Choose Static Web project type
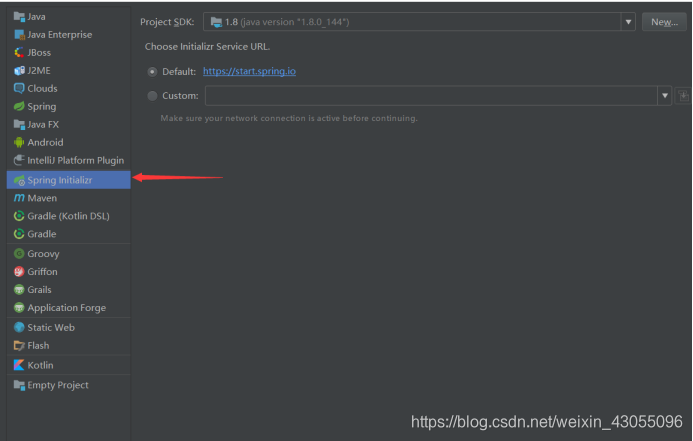This screenshot has width=693, height=441. pyautogui.click(x=69, y=327)
